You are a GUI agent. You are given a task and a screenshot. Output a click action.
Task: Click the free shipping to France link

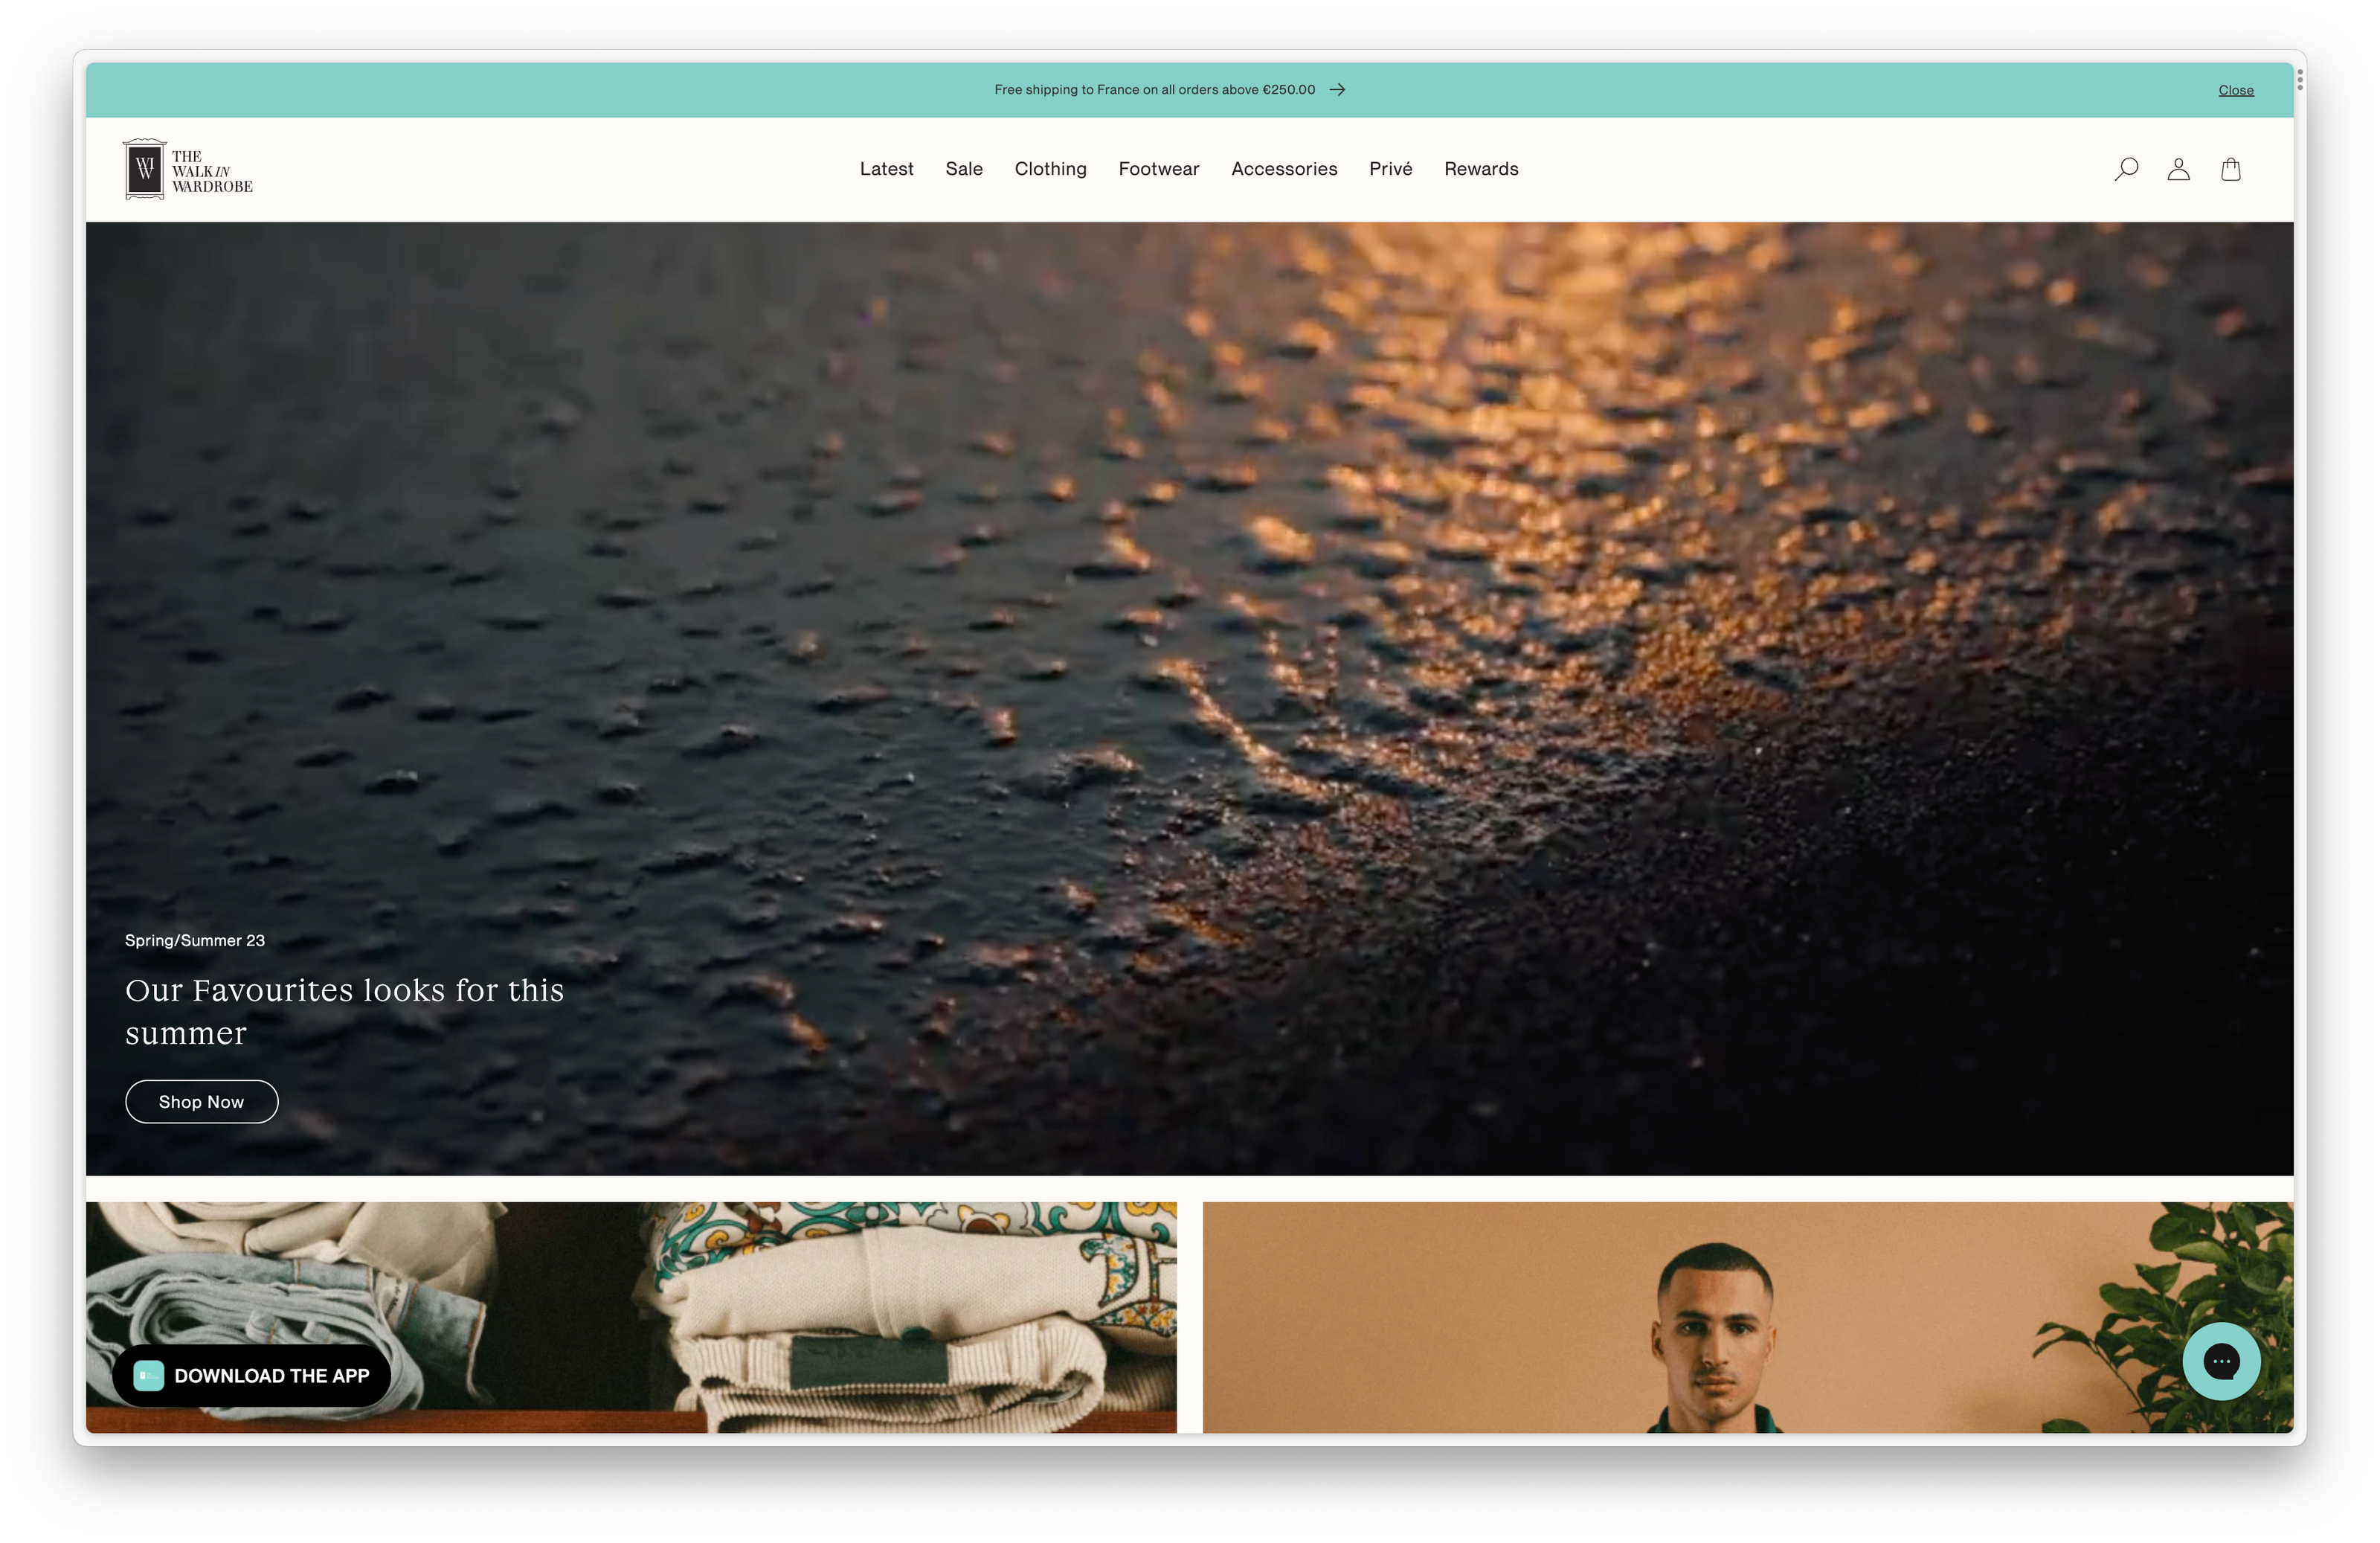tap(1154, 90)
